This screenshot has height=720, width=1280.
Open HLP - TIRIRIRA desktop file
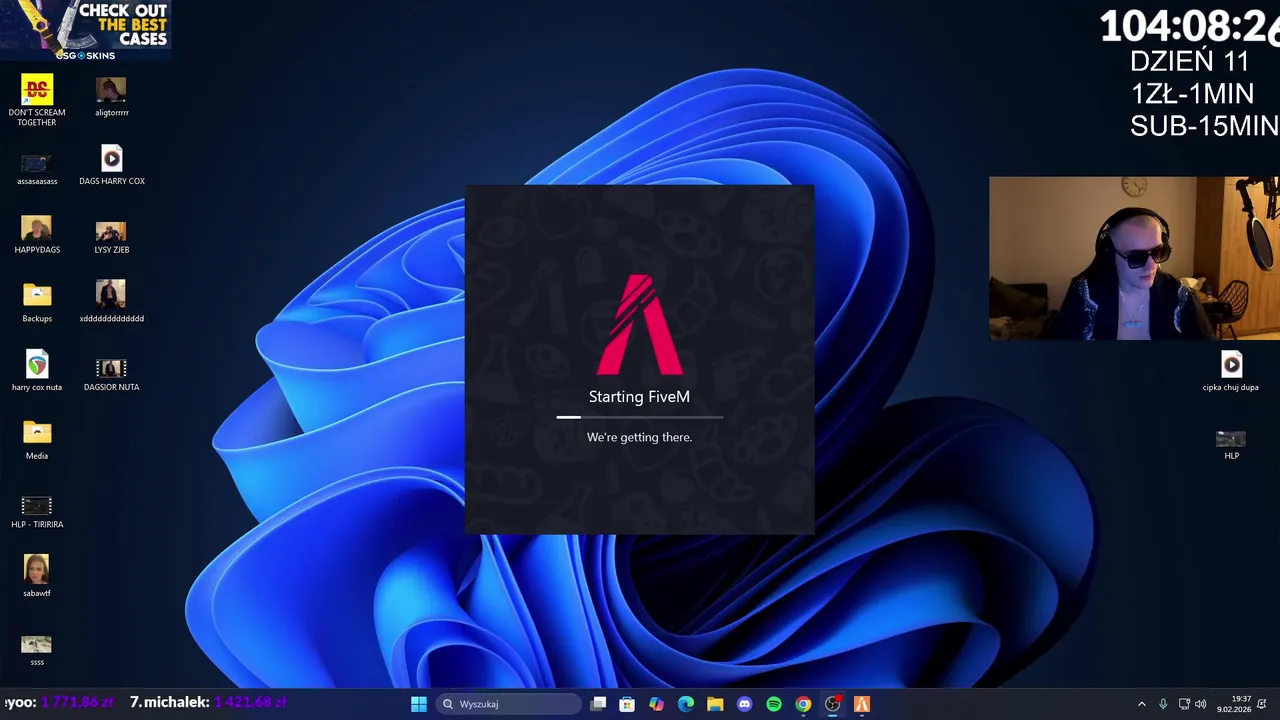pos(37,512)
